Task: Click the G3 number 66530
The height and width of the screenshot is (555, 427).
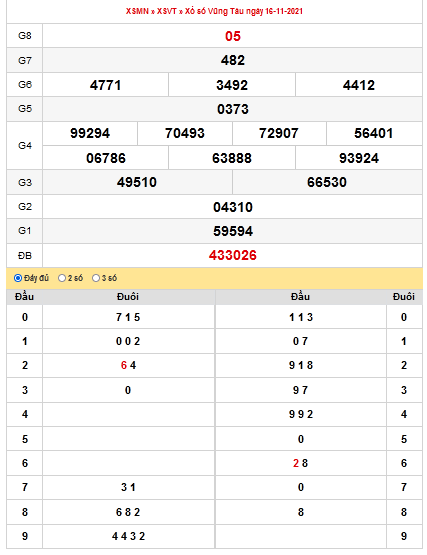Action: 326,182
